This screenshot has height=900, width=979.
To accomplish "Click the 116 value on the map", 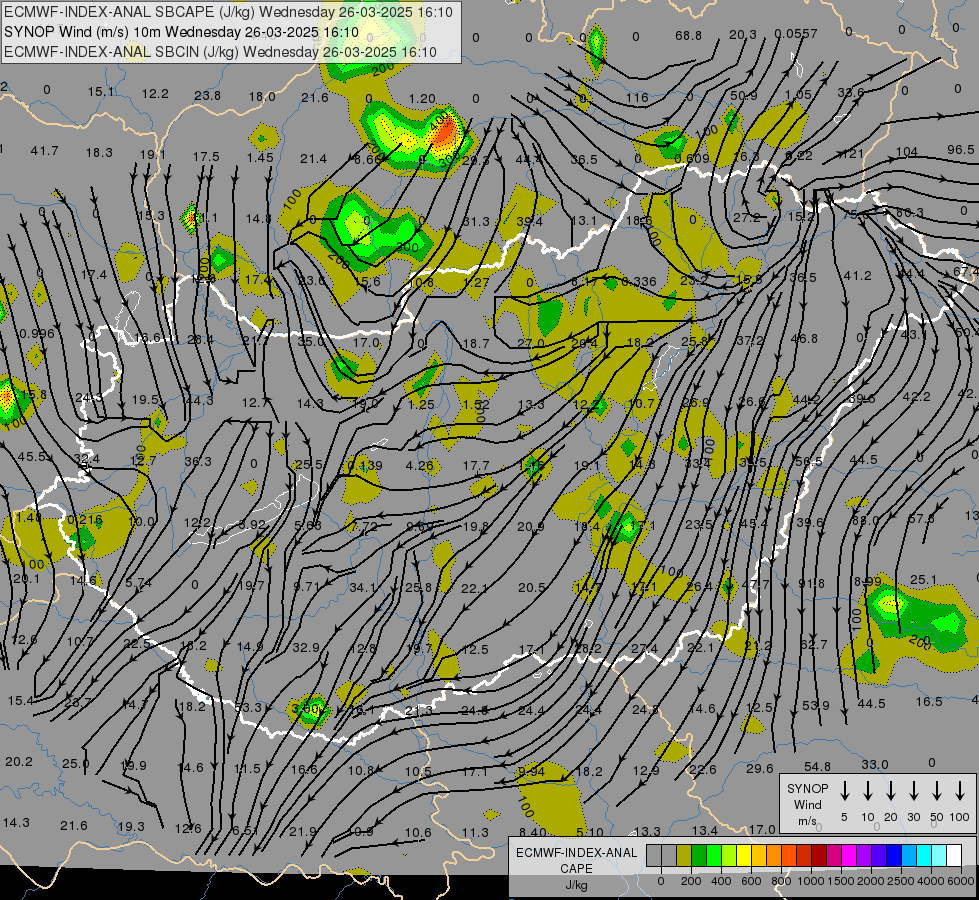I will pos(637,97).
